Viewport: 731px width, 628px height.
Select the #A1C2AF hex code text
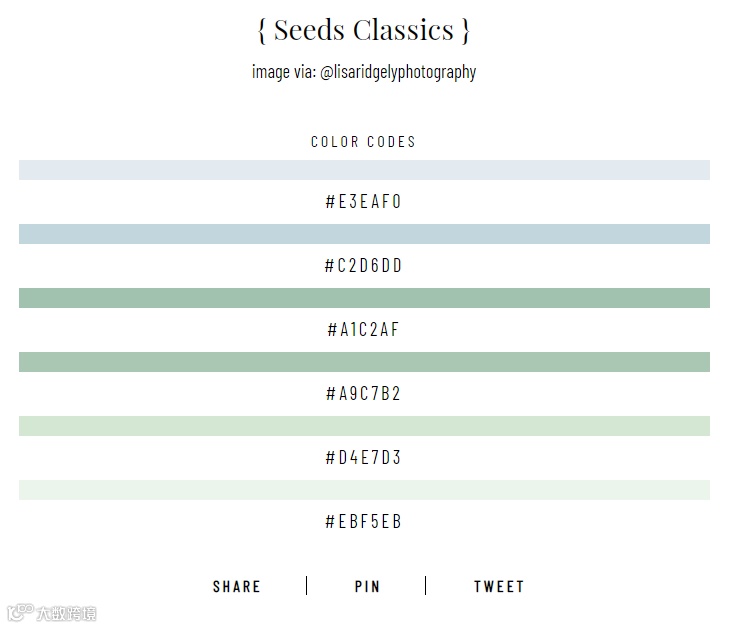pos(364,330)
